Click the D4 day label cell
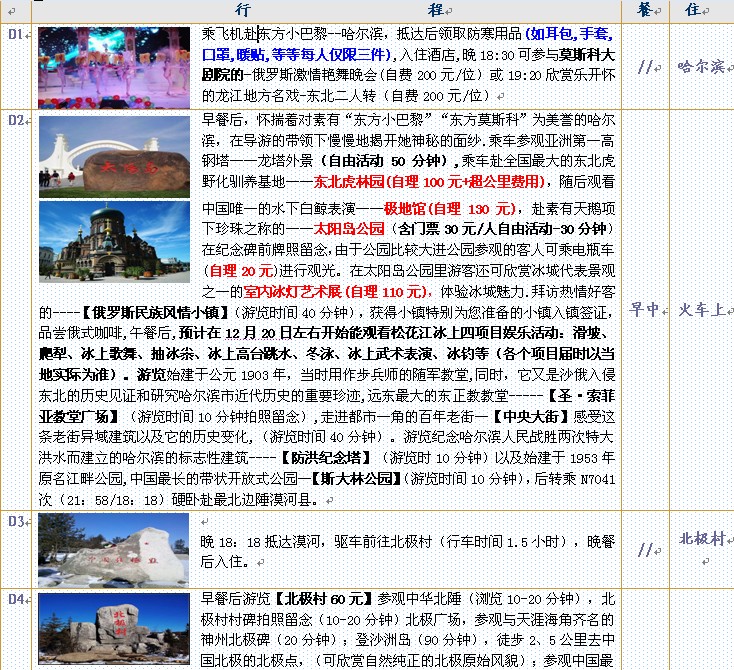 pyautogui.click(x=16, y=599)
